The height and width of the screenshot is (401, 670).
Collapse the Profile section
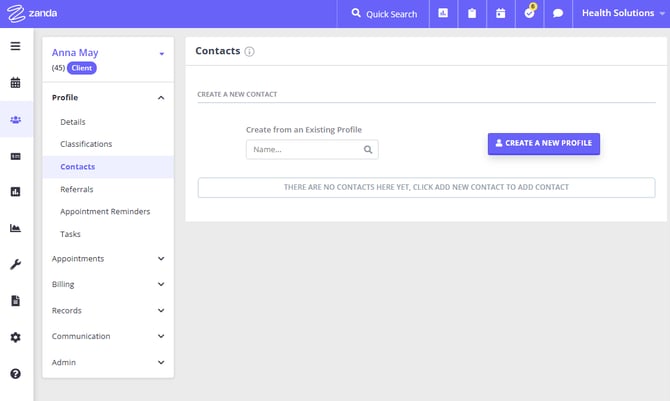point(161,98)
